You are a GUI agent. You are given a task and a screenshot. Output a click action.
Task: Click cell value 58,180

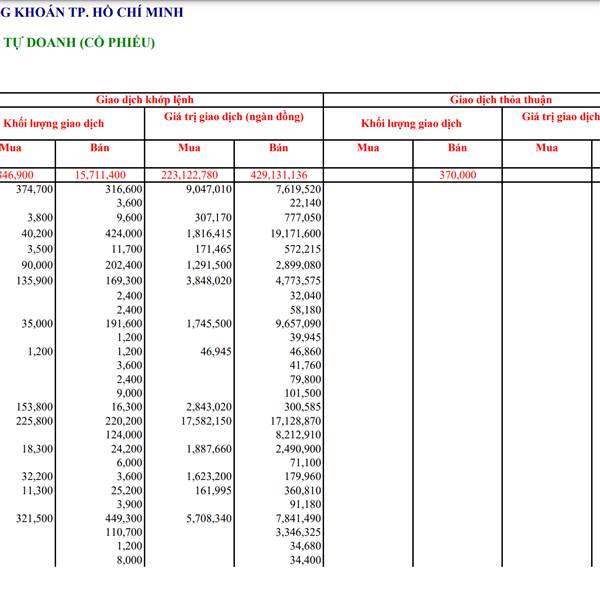click(x=305, y=310)
